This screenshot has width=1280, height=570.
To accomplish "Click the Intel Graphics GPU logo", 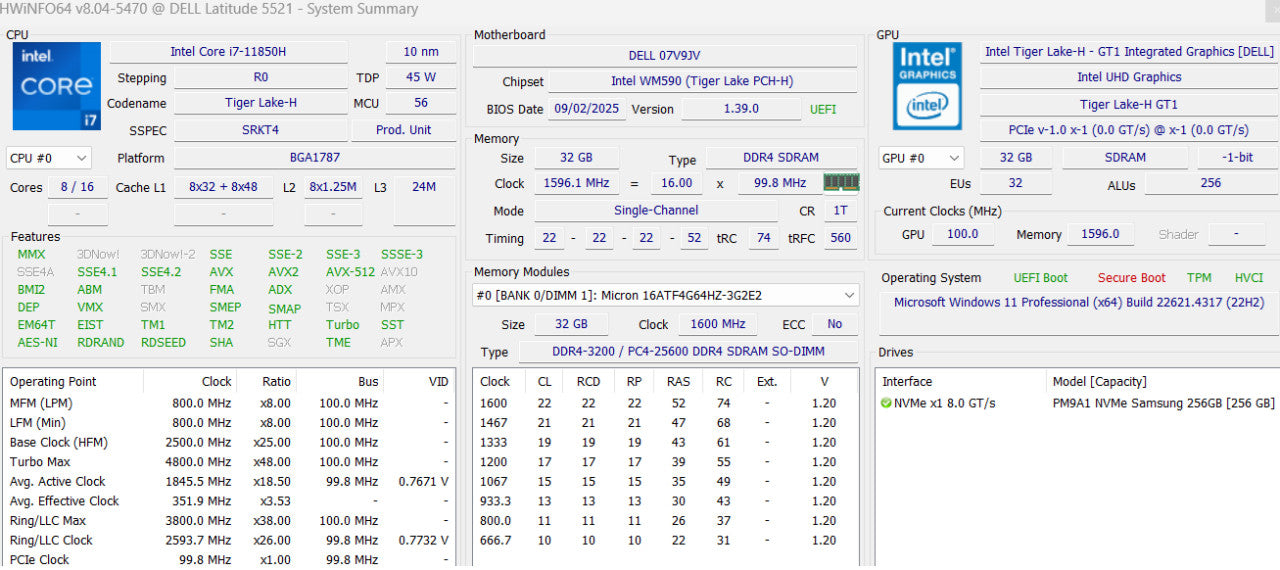I will click(927, 86).
